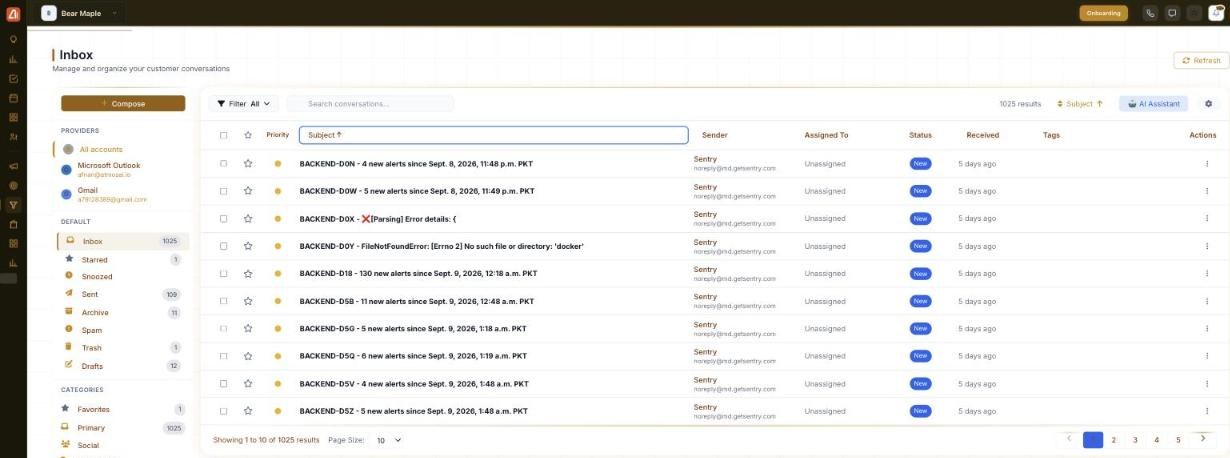This screenshot has width=1230, height=458.
Task: Open the Drafts folder
Action: (123, 366)
